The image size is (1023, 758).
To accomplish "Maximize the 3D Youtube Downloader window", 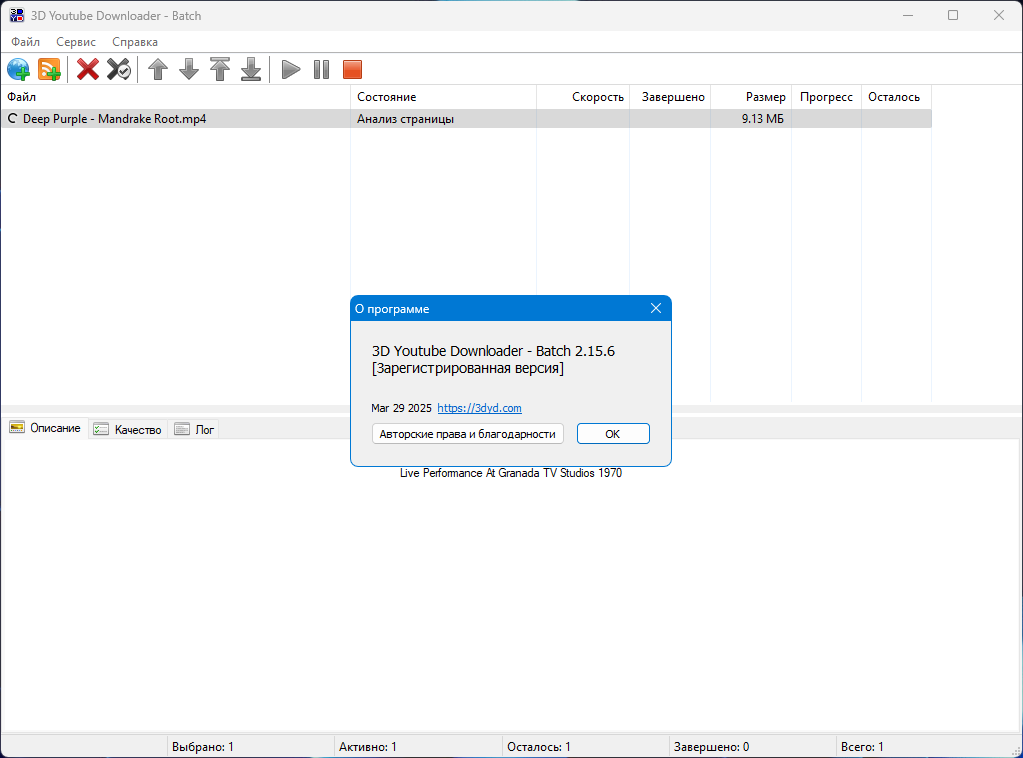I will click(953, 15).
